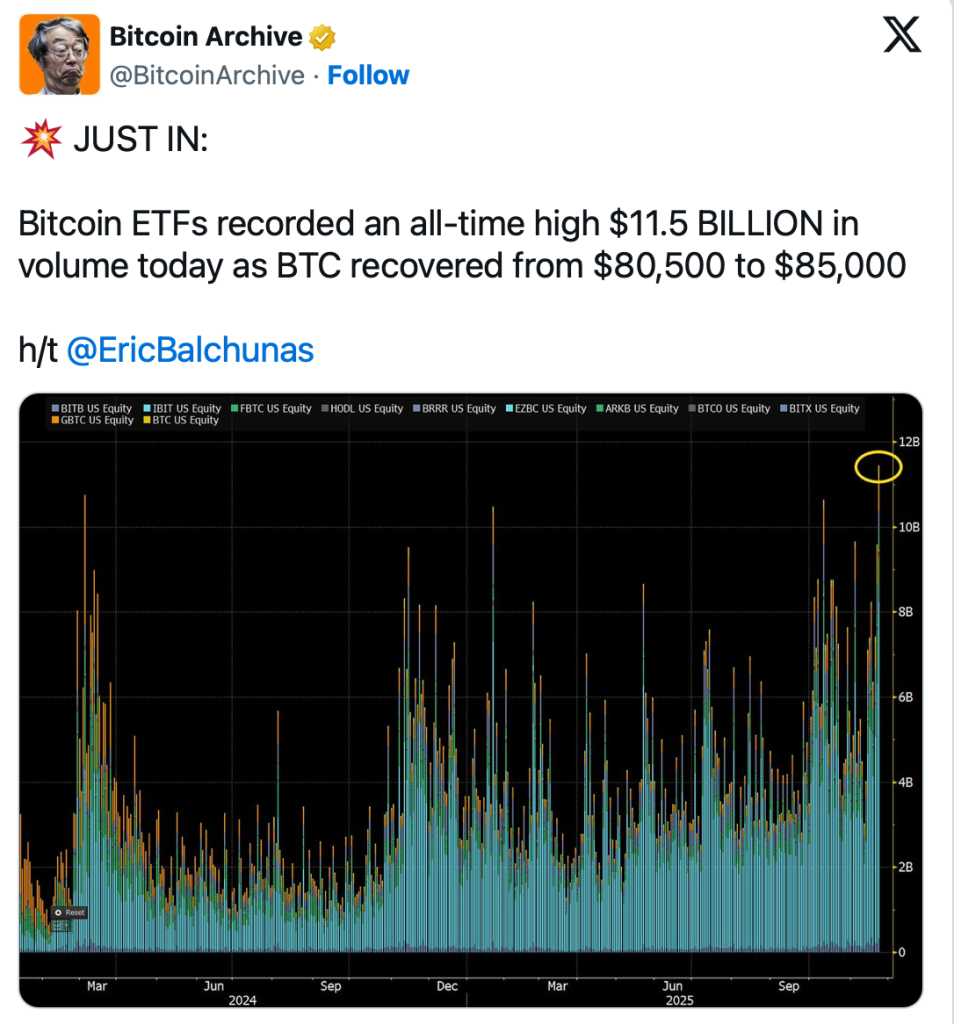Viewport: 954px width, 1024px height.
Task: Open the Bloomberg volume chart image
Action: [470, 700]
